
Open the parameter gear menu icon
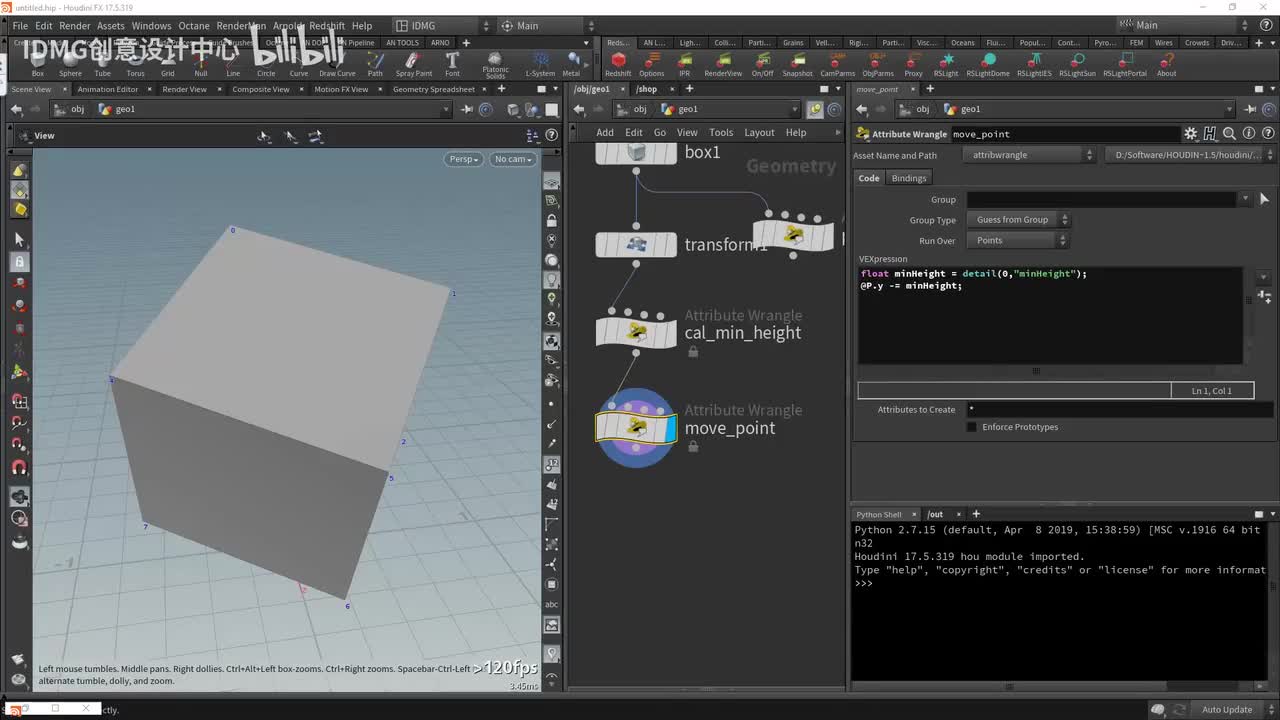(x=1190, y=134)
